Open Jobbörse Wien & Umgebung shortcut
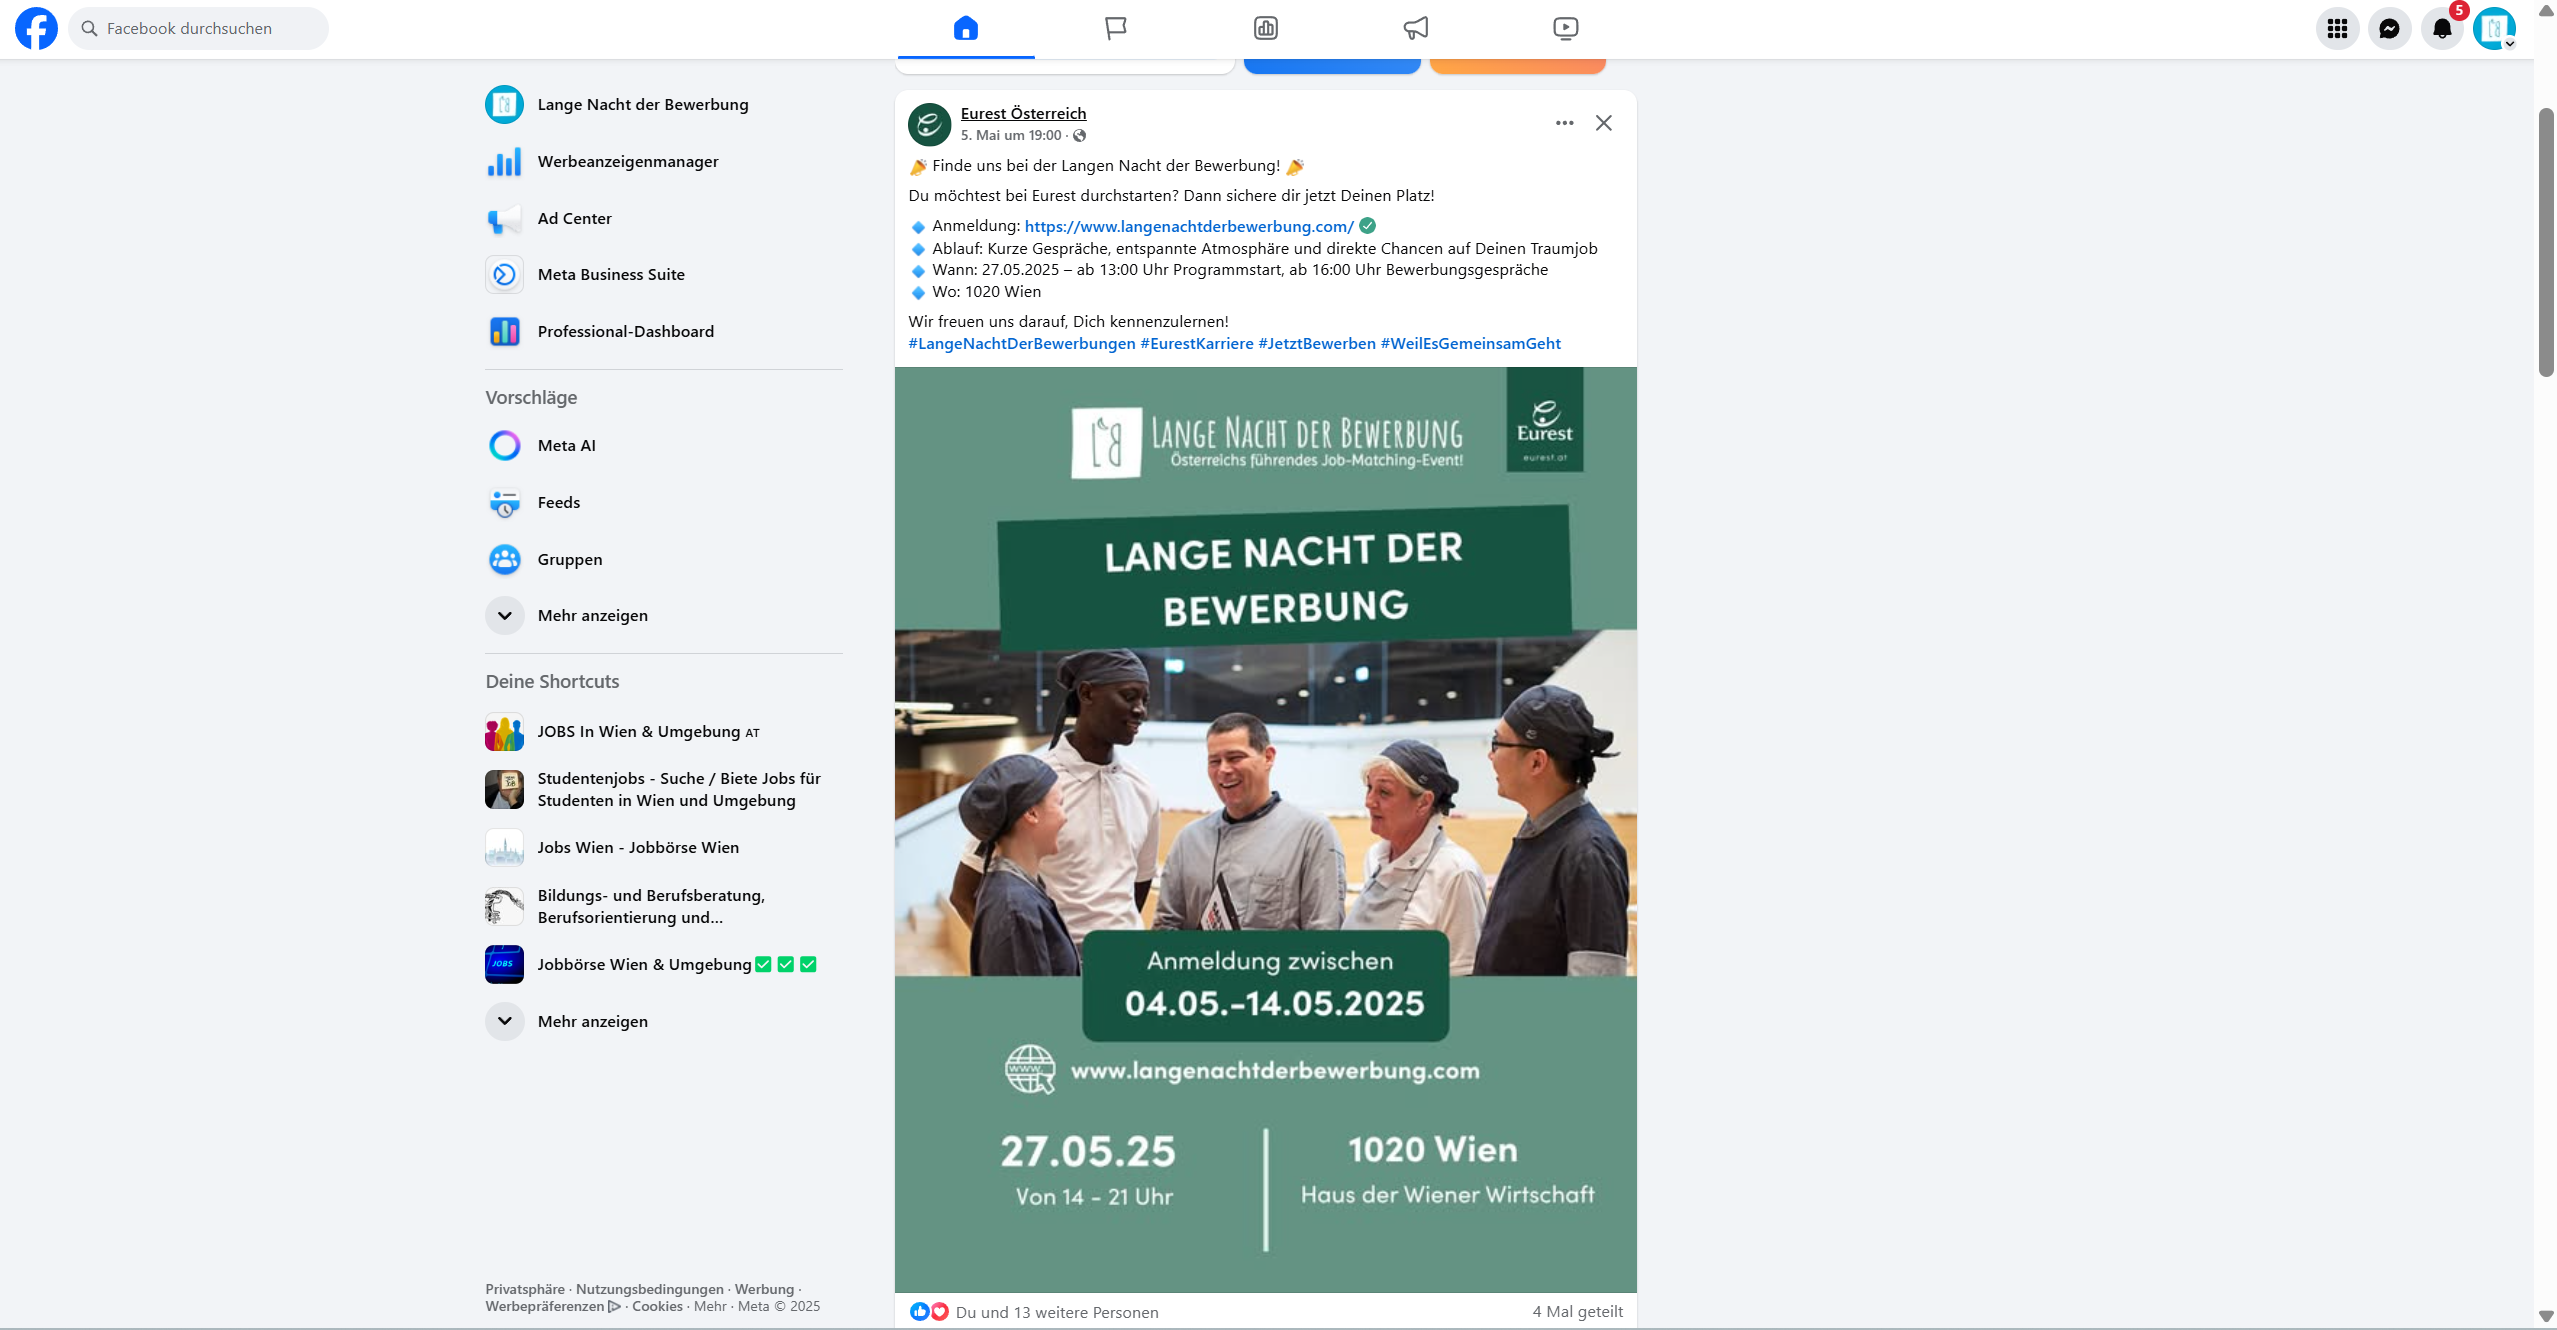Image resolution: width=2557 pixels, height=1330 pixels. 664,964
